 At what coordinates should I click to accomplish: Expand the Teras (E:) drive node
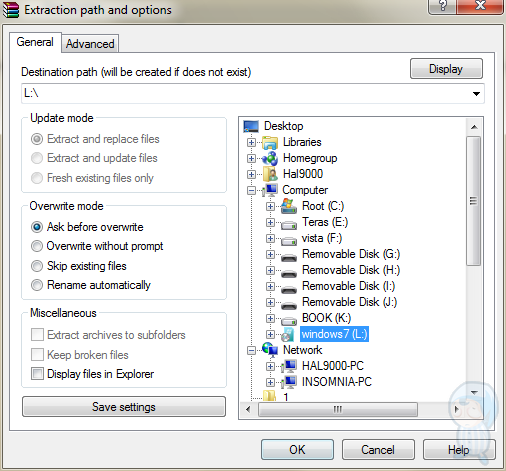[x=270, y=222]
